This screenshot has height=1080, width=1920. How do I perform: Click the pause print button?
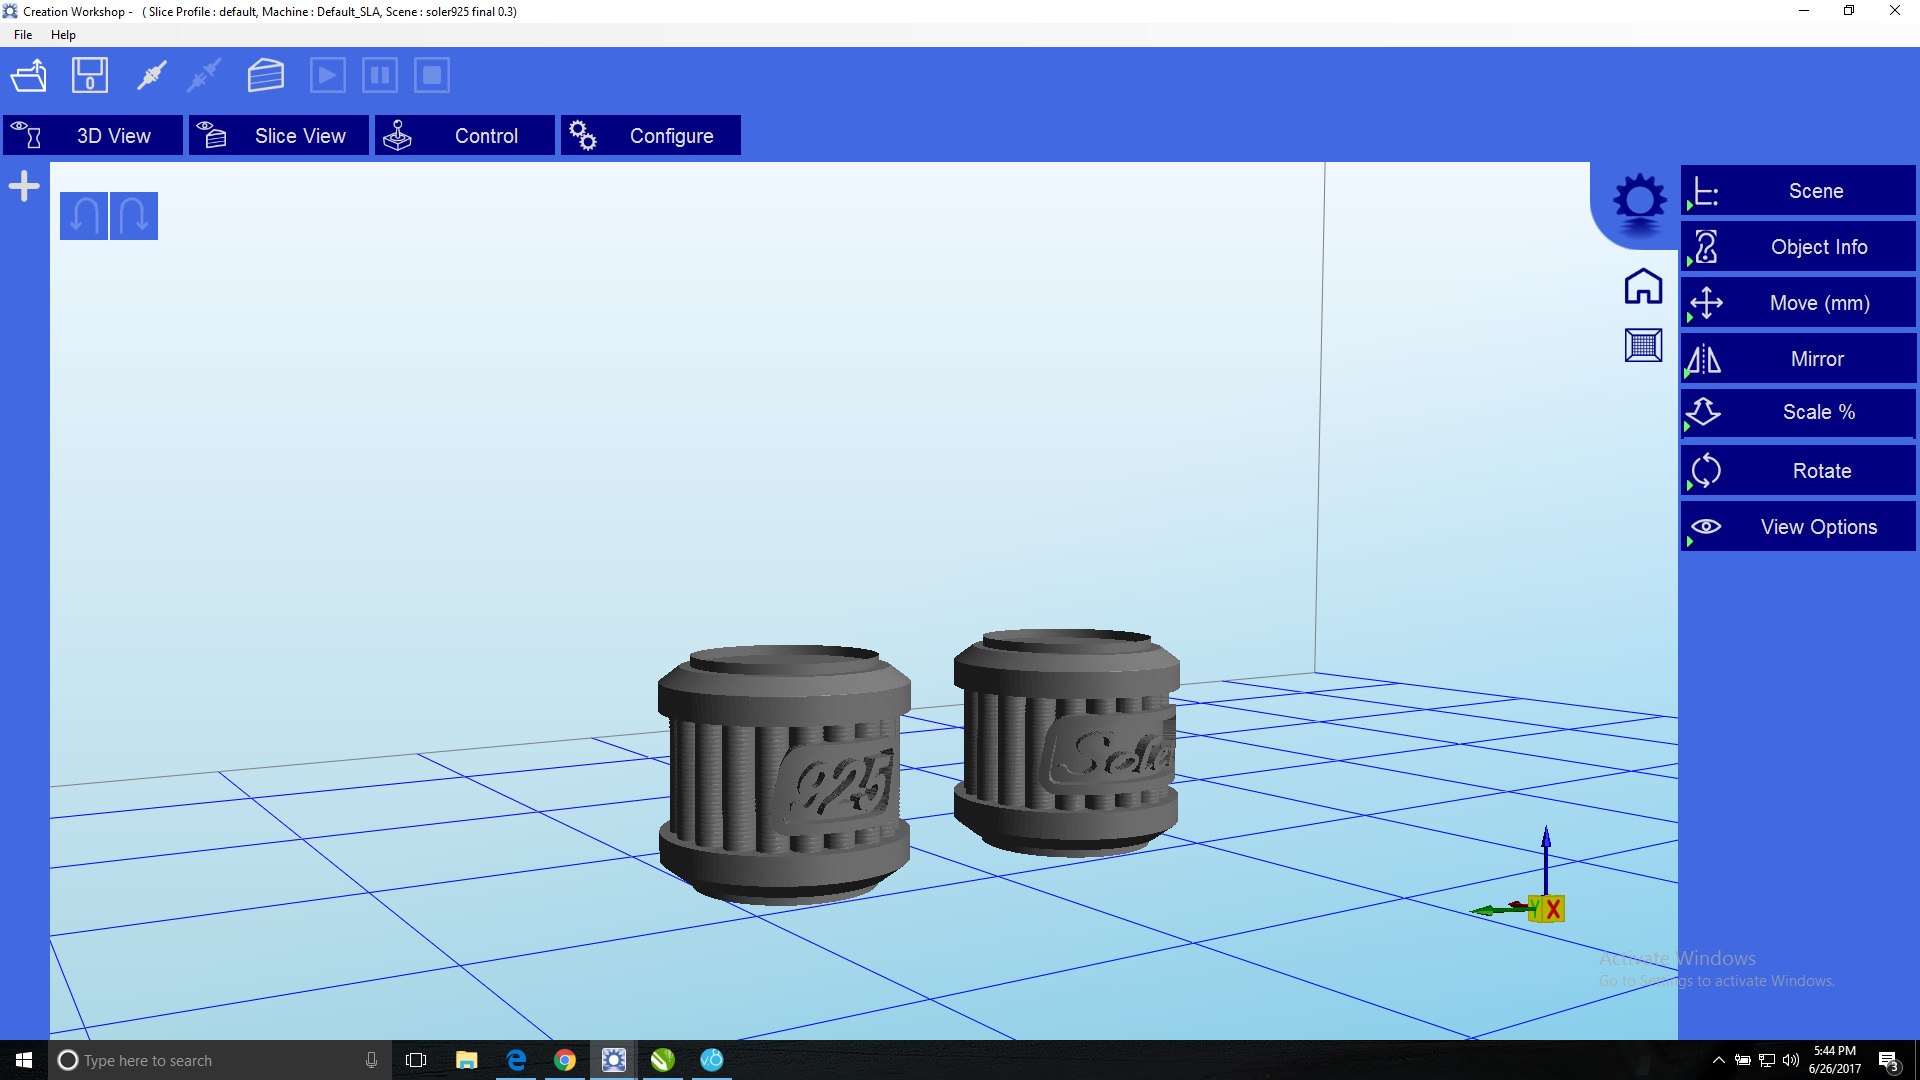click(x=380, y=76)
